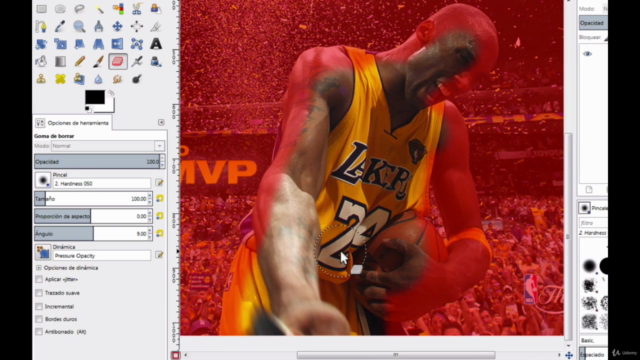Select the Pencil tool

click(x=79, y=61)
